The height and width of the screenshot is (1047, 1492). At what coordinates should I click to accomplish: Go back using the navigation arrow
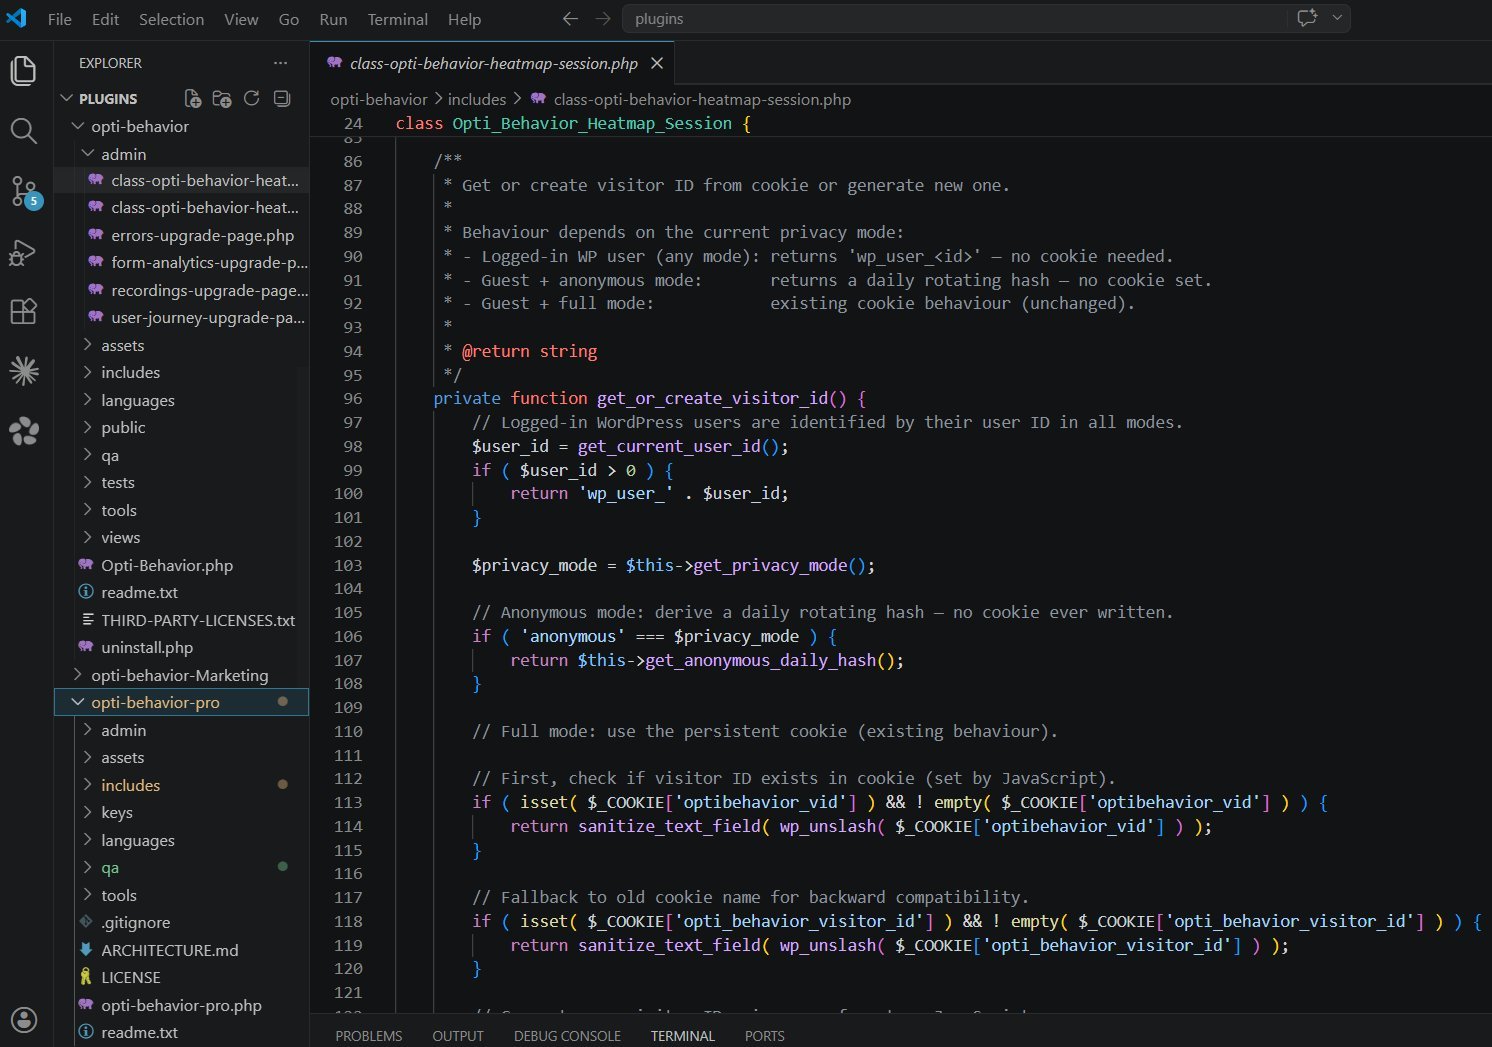pyautogui.click(x=570, y=19)
